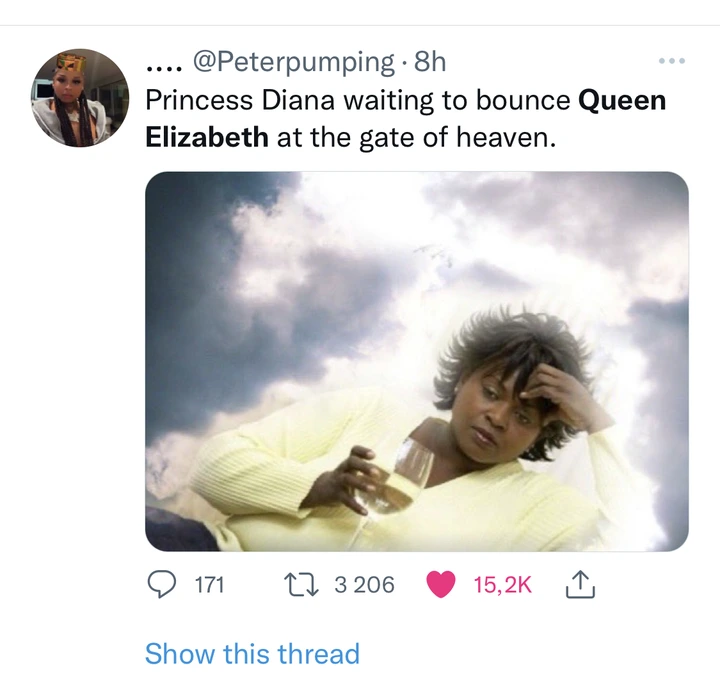The image size is (720, 679).
Task: Click the reply speech bubble icon
Action: (x=162, y=584)
